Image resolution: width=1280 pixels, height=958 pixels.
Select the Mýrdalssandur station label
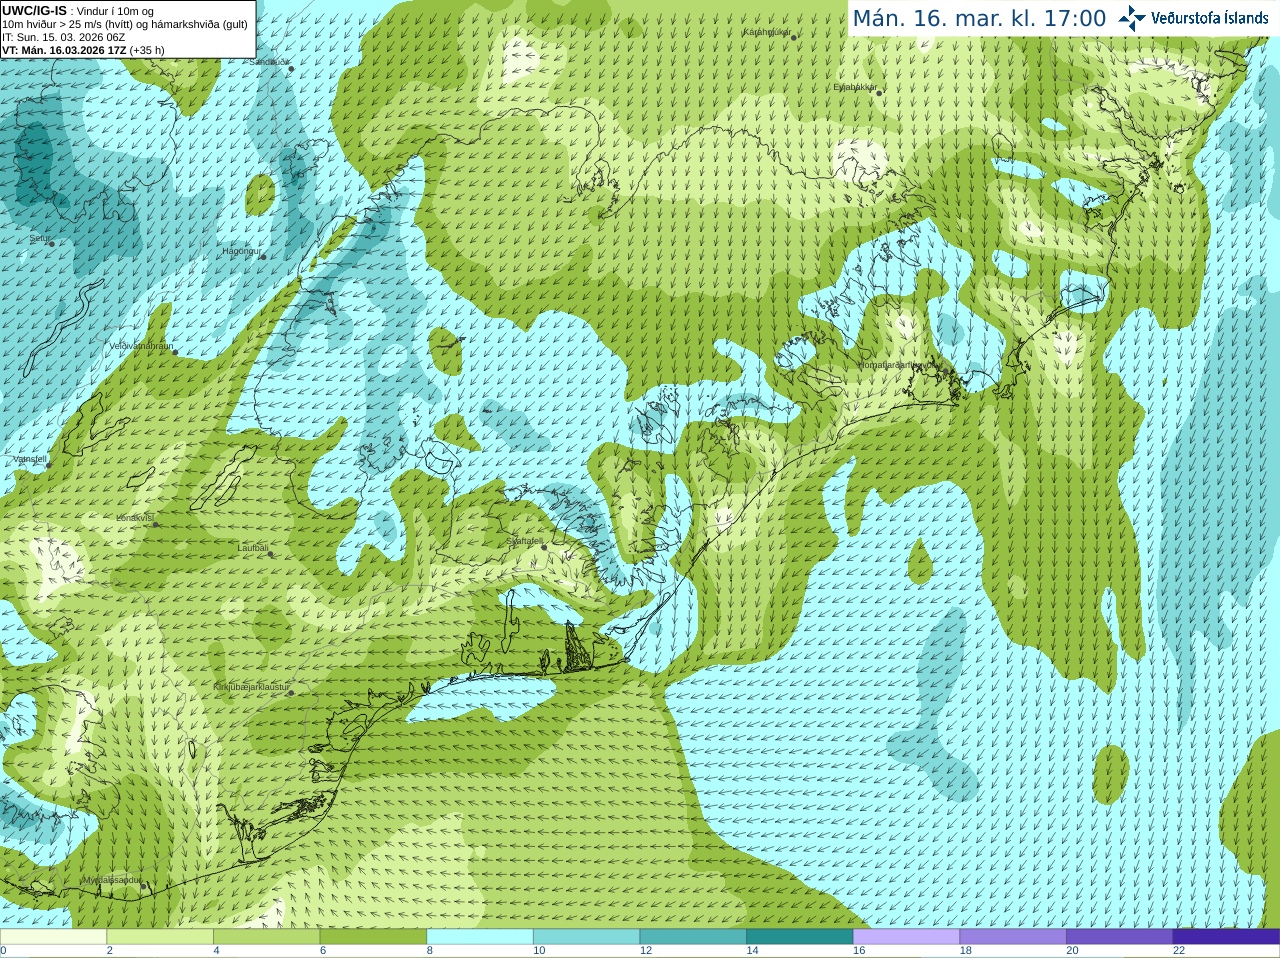tap(112, 880)
